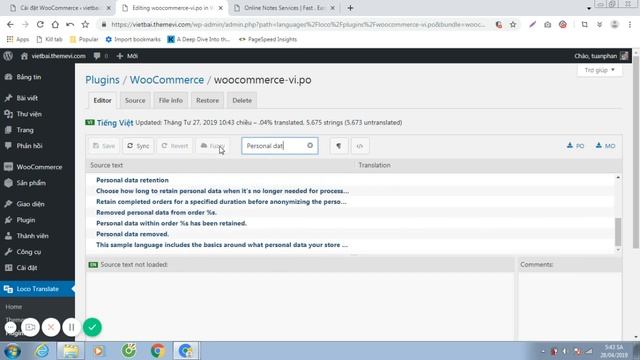Pause the screen recording

71,327
